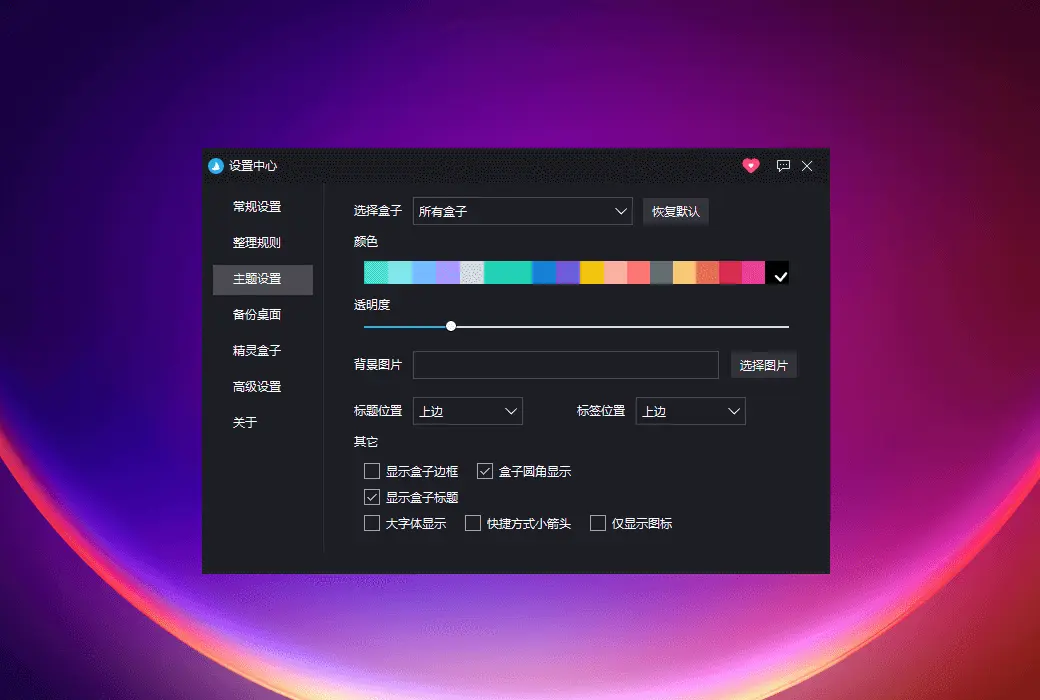Expand the 标题位置 dropdown

point(468,411)
